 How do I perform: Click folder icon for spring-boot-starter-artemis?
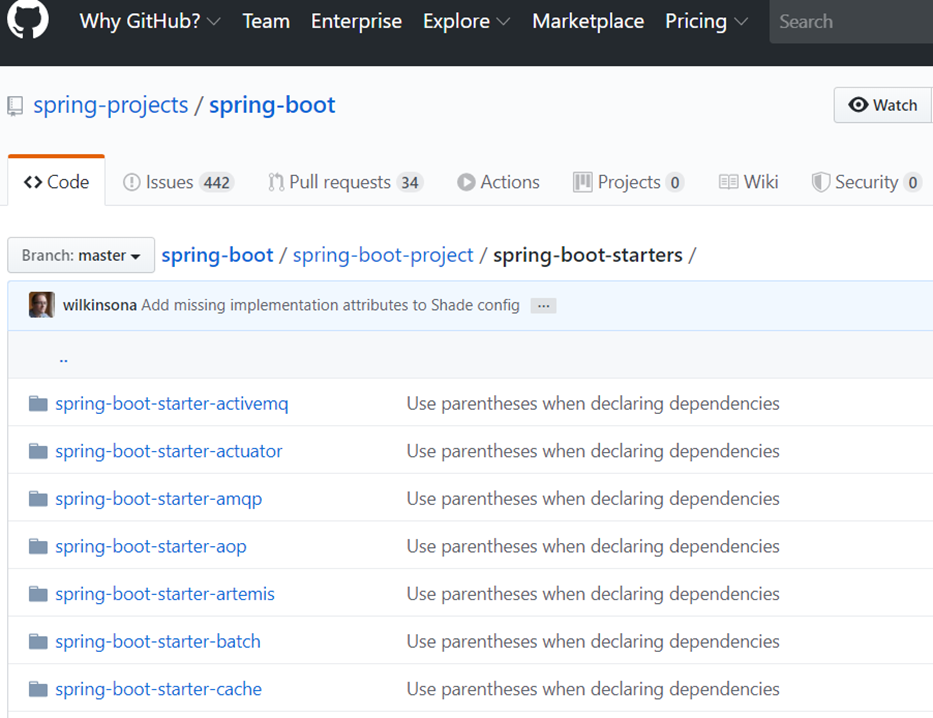tap(38, 594)
